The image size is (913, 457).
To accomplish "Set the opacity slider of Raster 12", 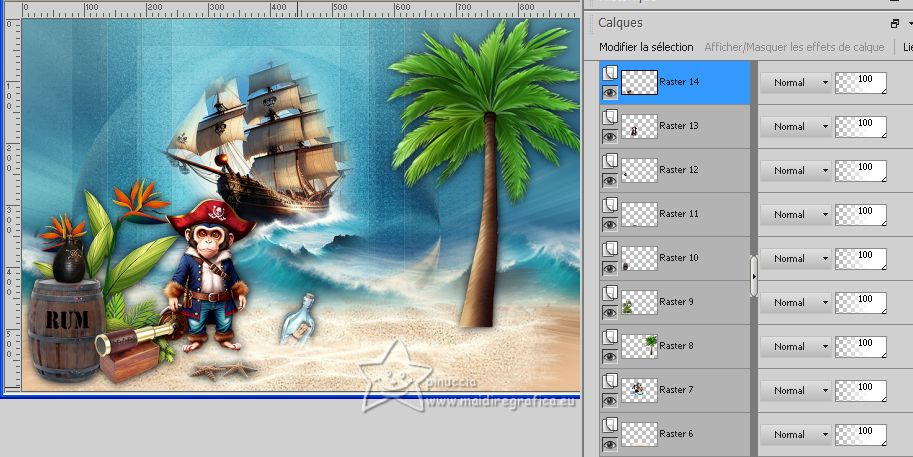I will click(861, 171).
